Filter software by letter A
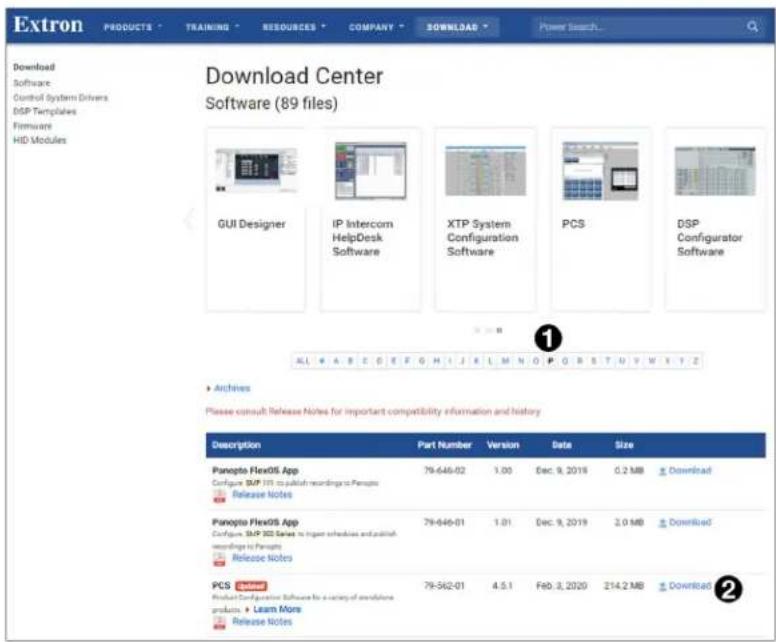The width and height of the screenshot is (776, 642). 337,361
